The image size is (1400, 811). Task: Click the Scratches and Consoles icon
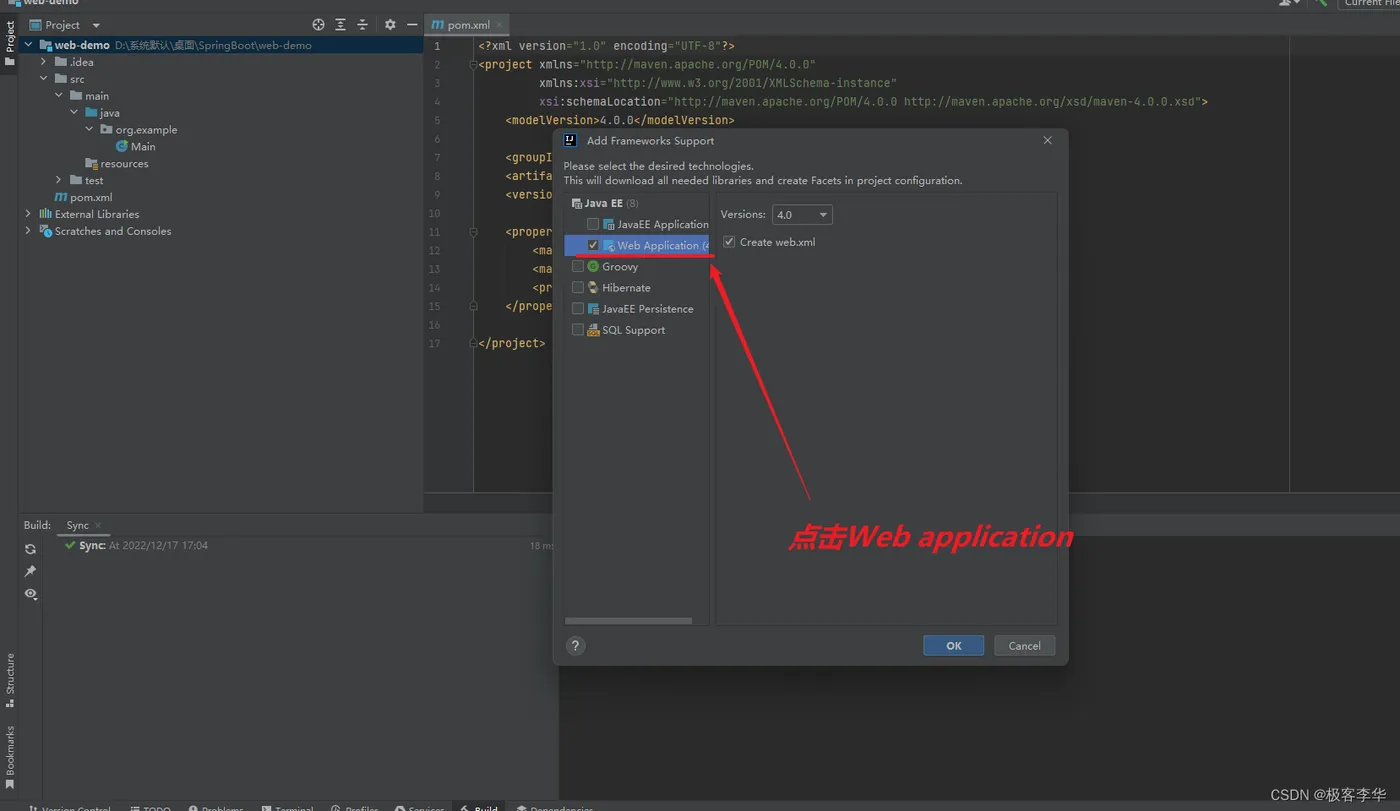coord(45,231)
